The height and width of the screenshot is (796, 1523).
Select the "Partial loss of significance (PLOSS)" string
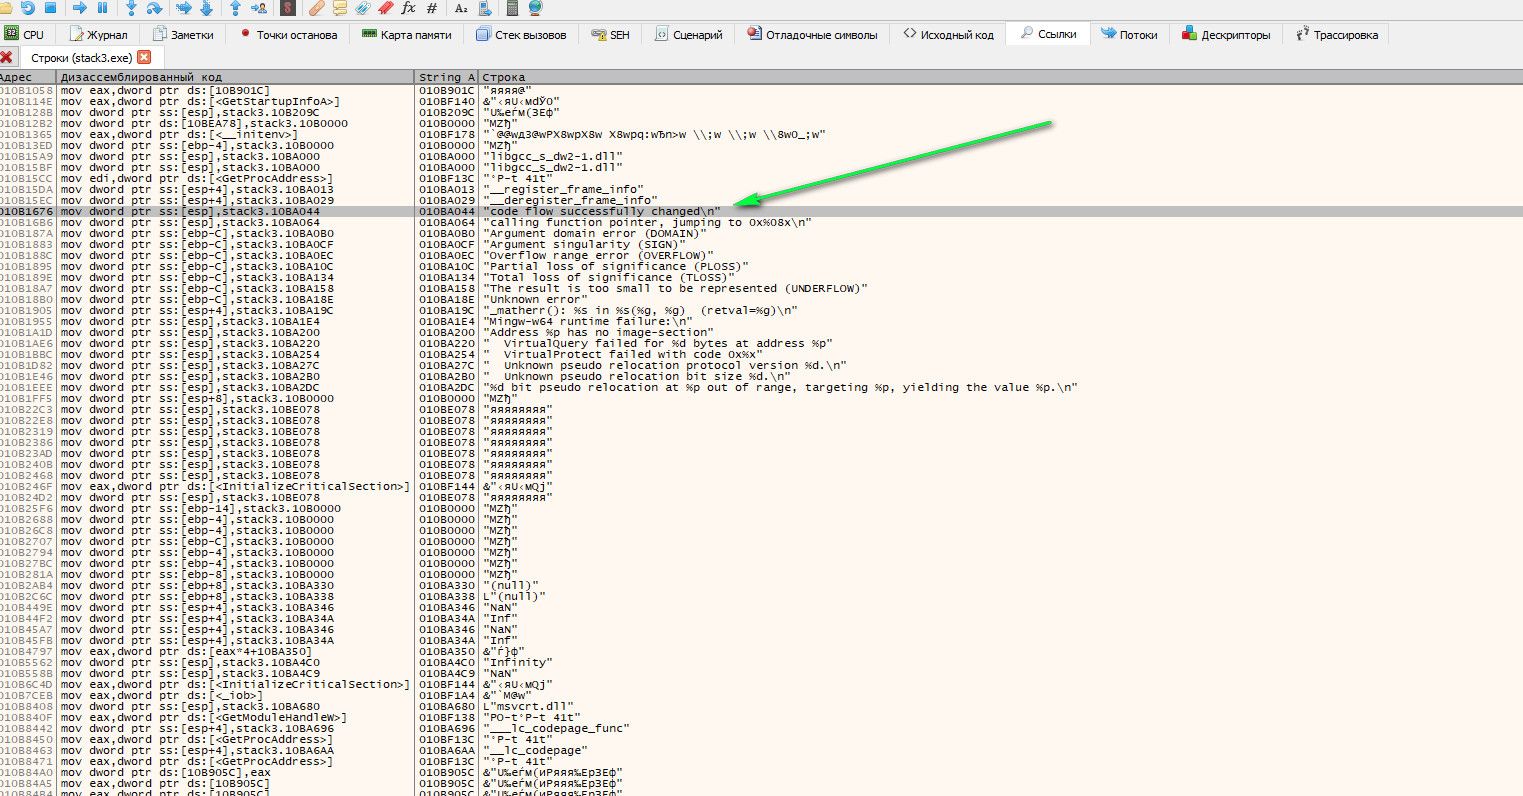point(616,267)
